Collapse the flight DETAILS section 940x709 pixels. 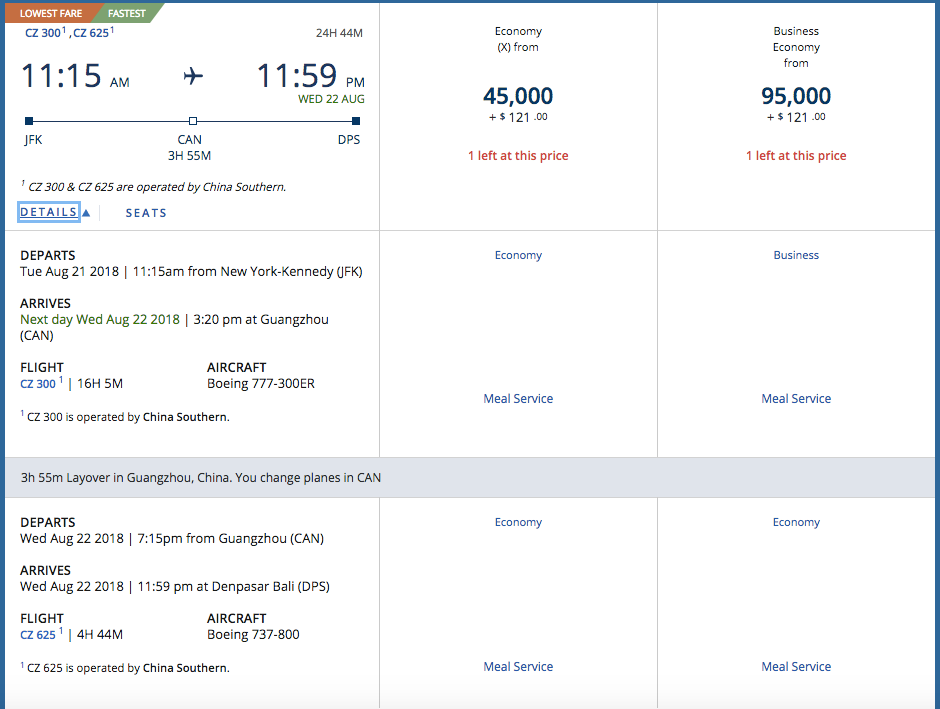click(49, 212)
